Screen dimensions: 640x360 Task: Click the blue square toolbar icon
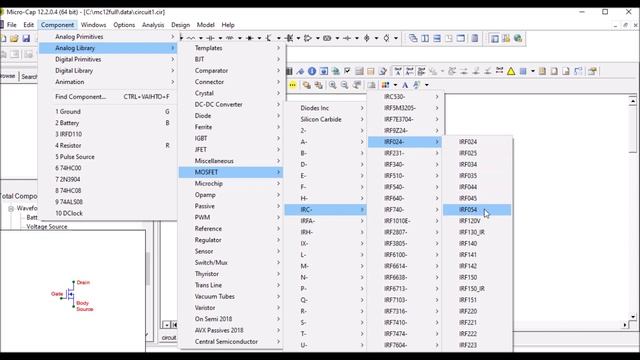(x=523, y=71)
